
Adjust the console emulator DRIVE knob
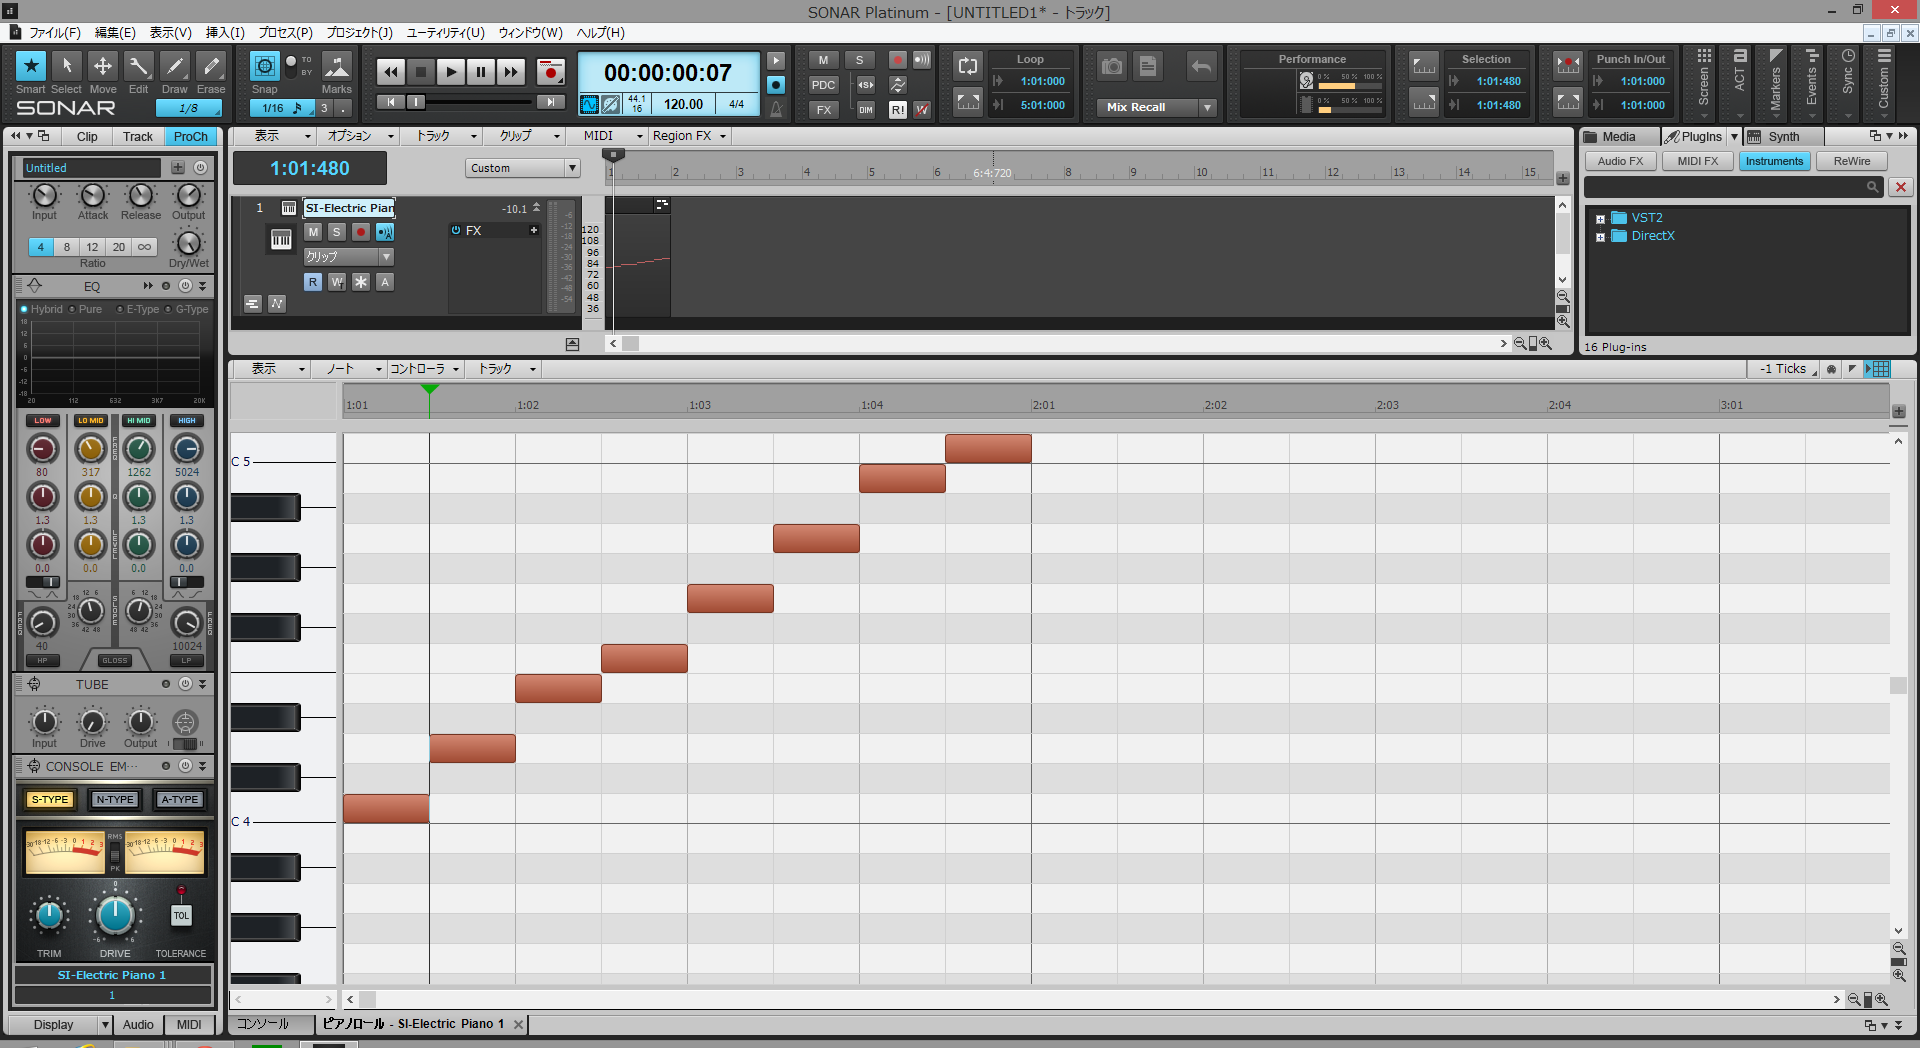tap(115, 915)
